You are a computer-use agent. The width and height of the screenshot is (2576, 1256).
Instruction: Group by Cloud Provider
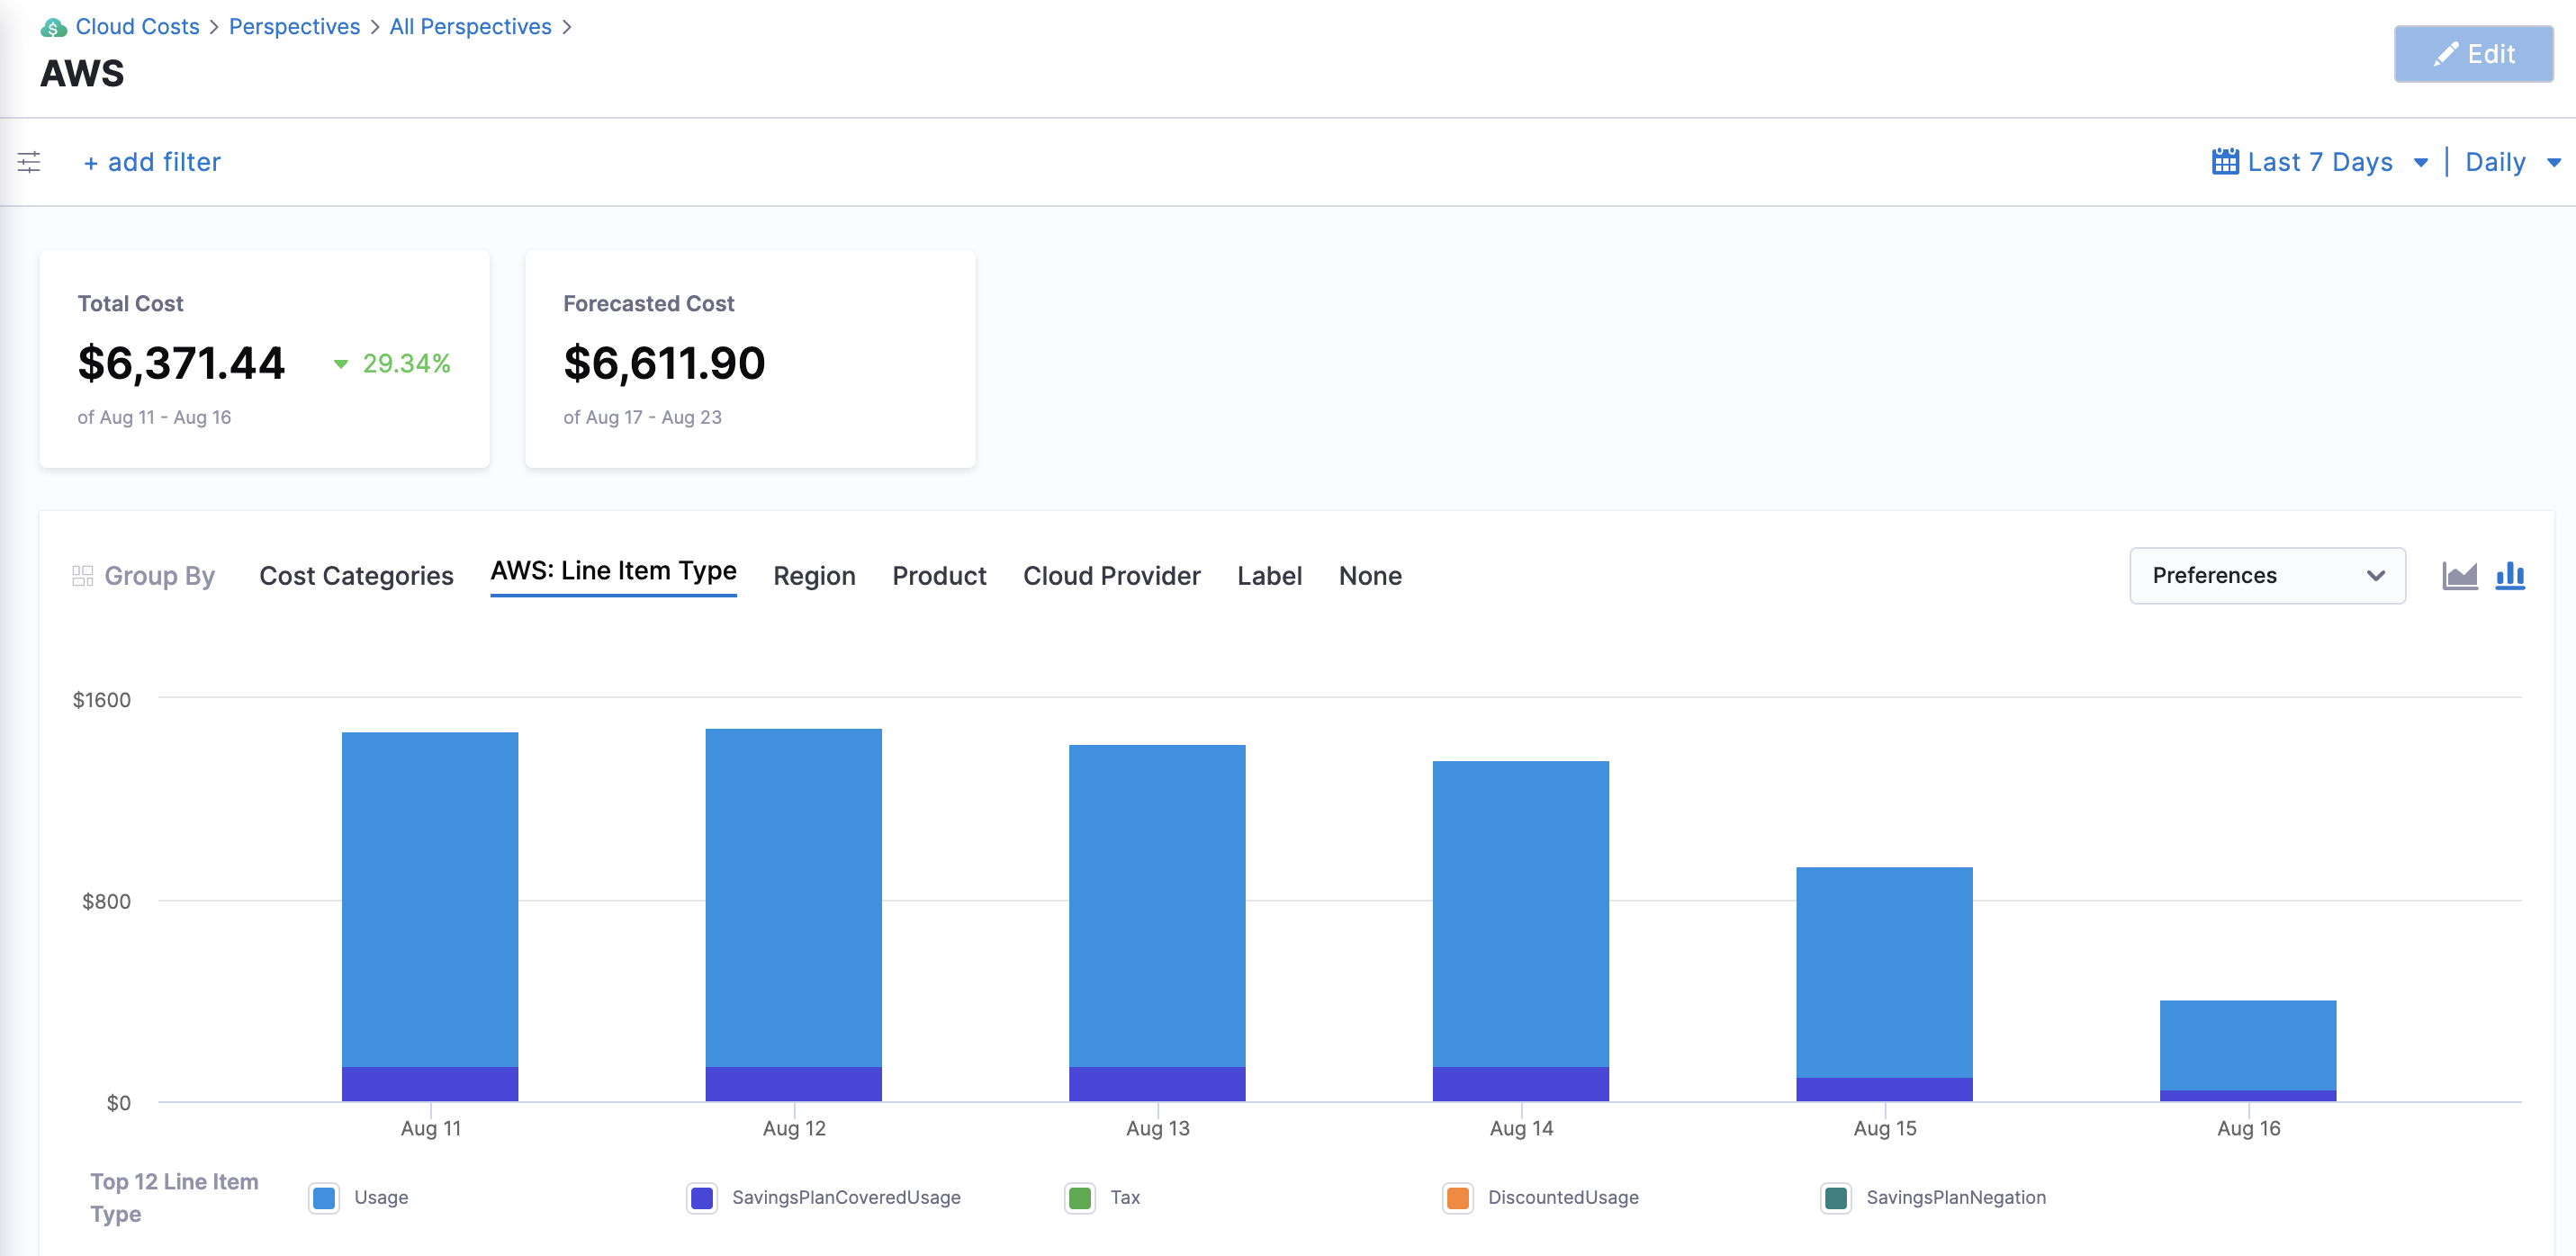[1111, 576]
